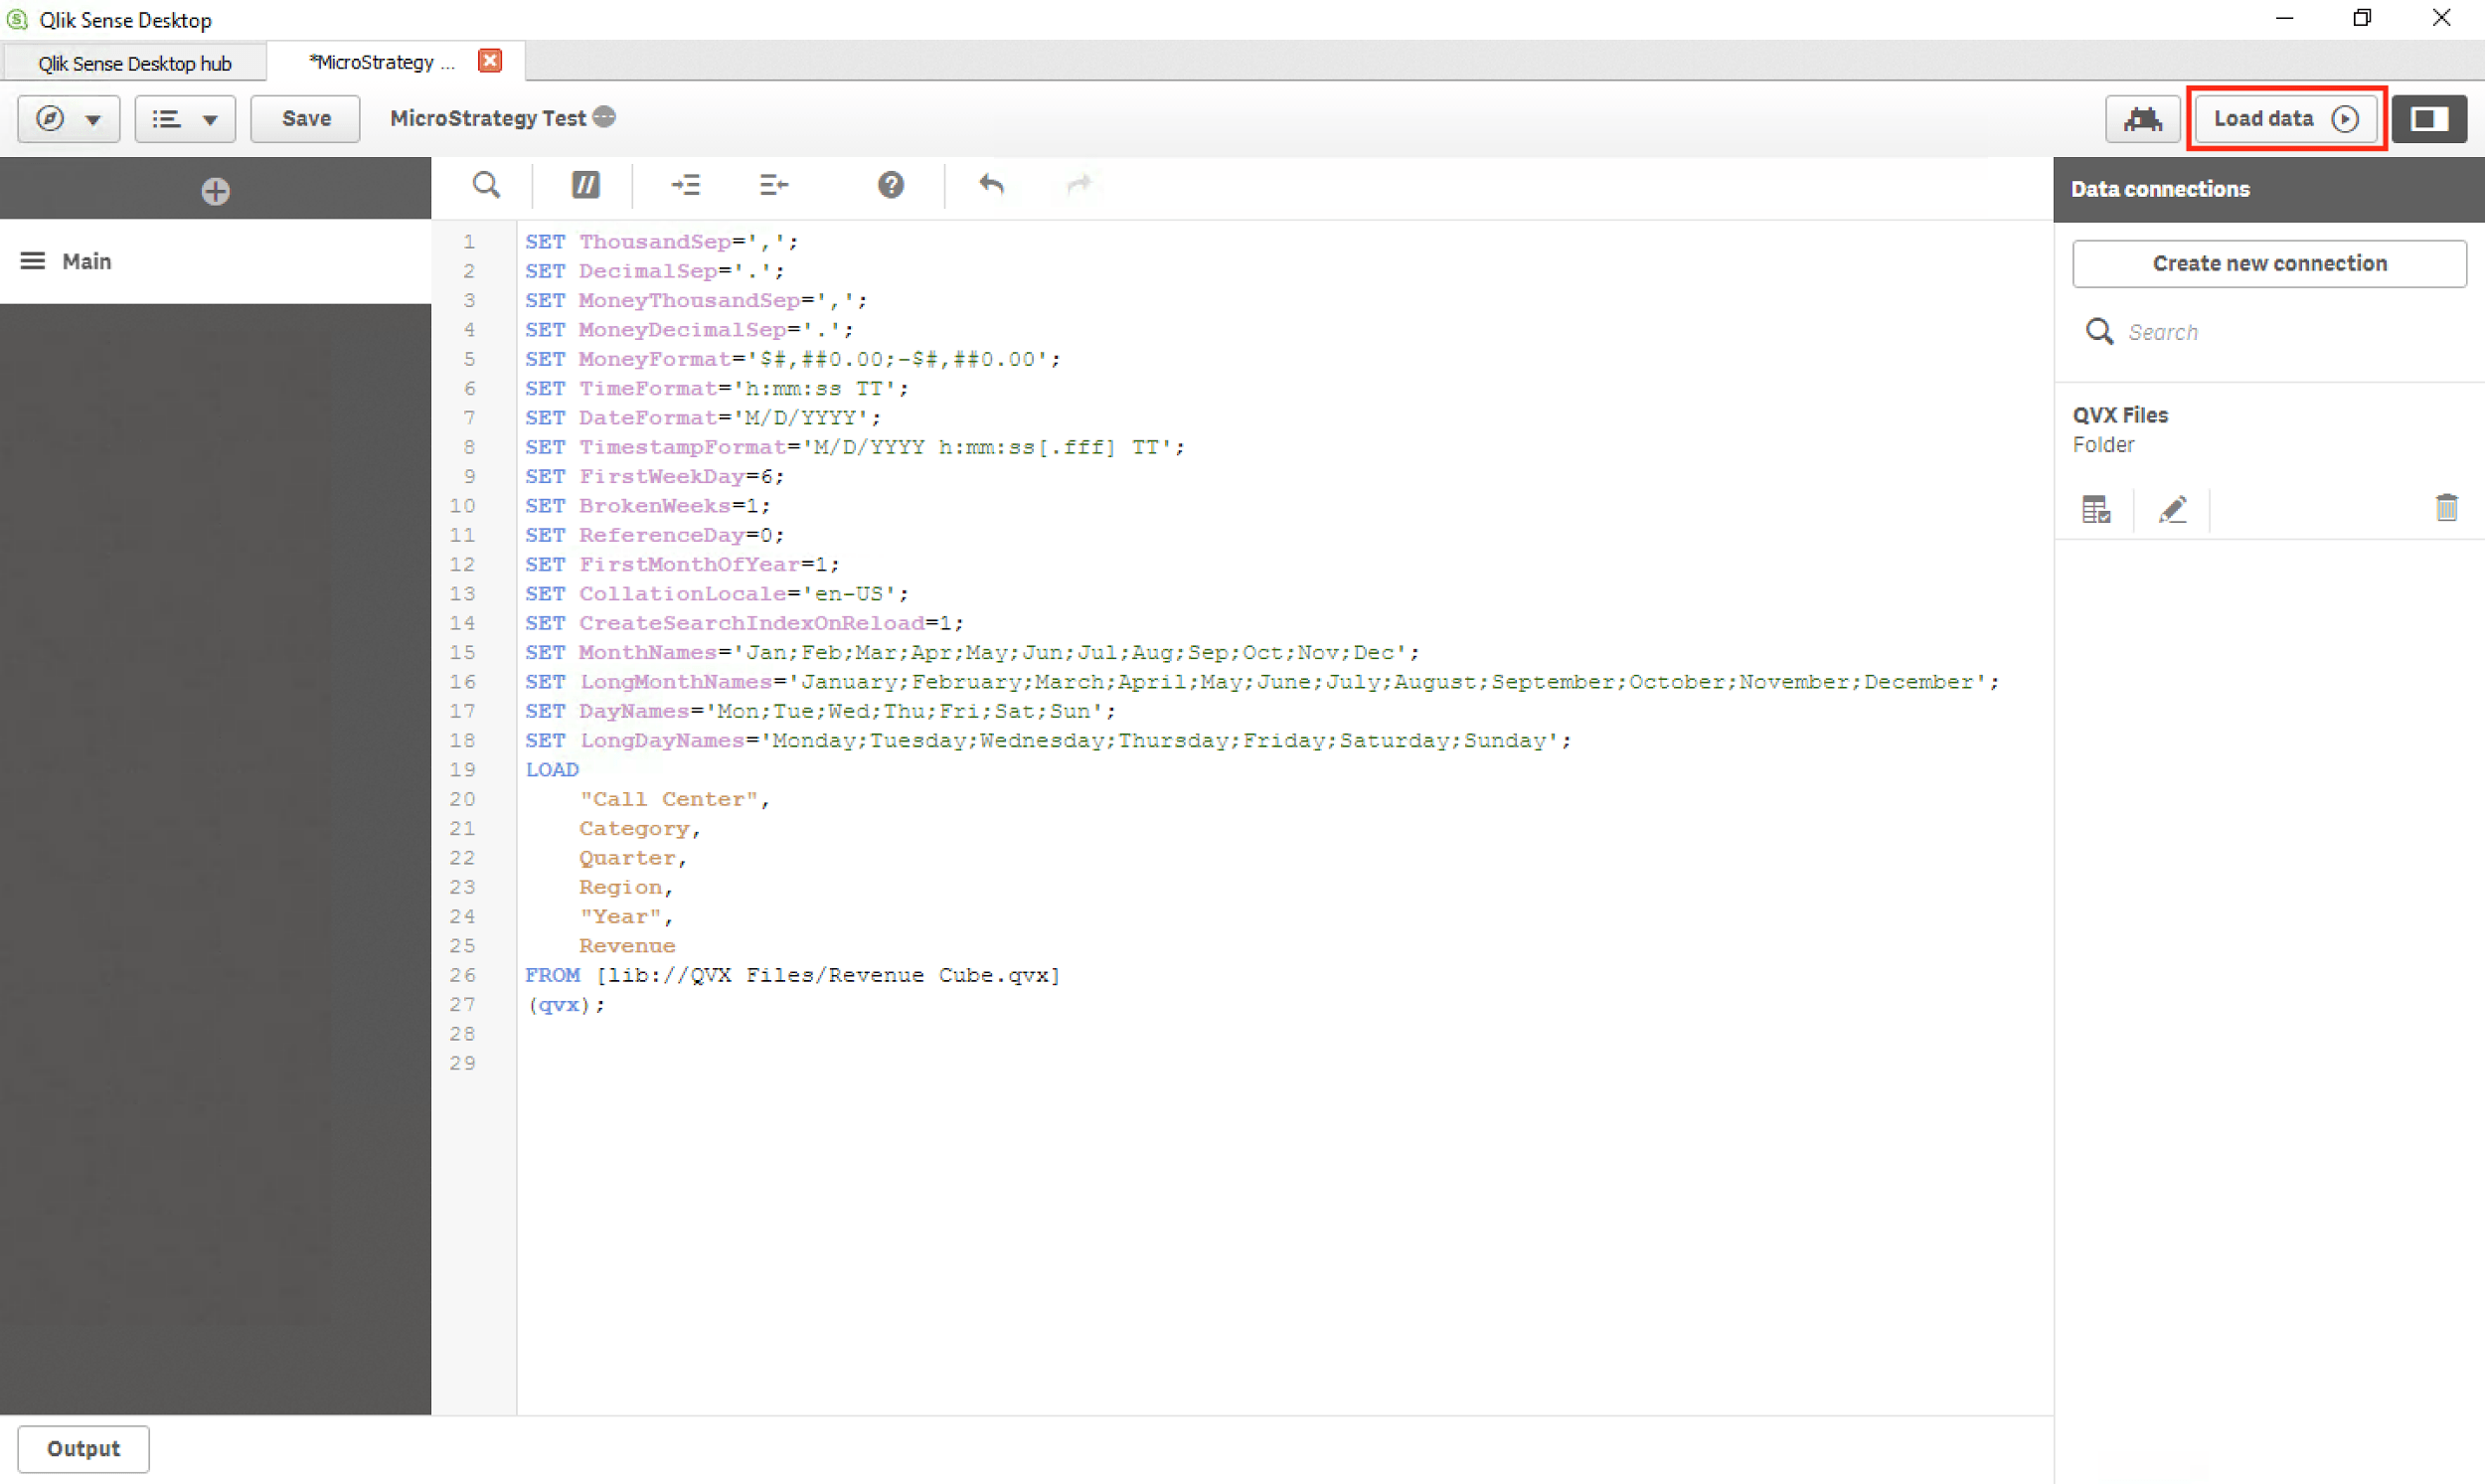Viewport: 2485px width, 1484px height.
Task: Focus the data connections Search field
Action: pos(2290,332)
